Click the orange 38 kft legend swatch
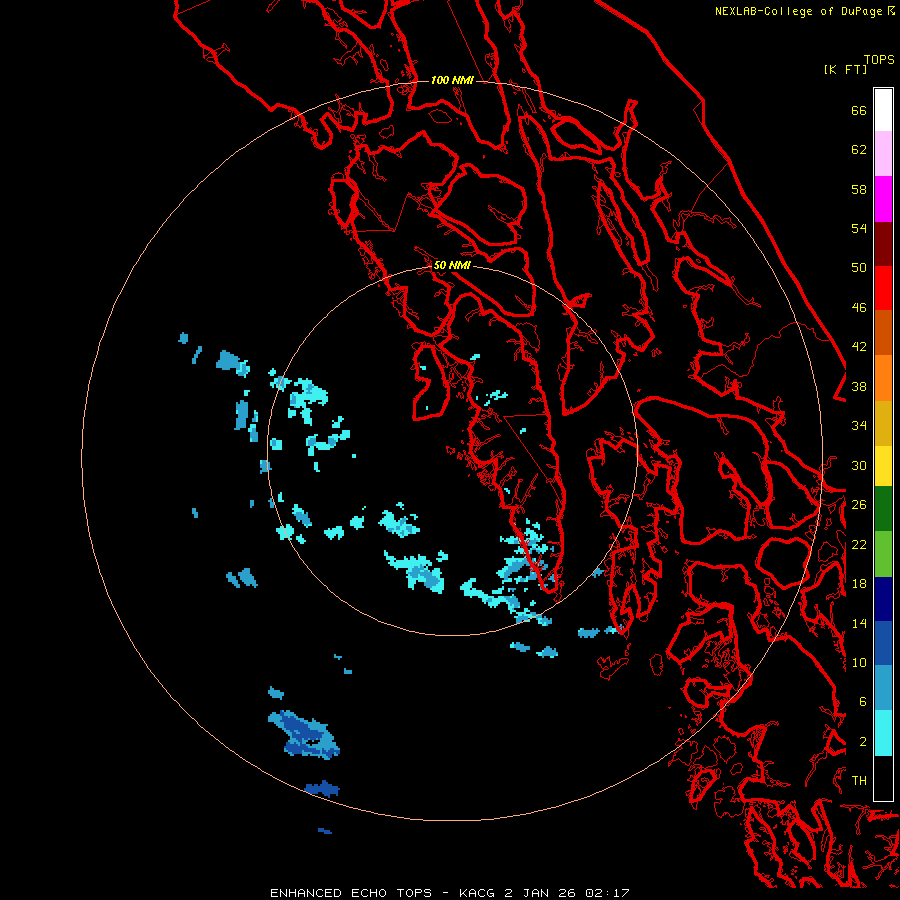Screen dimensions: 900x900 pyautogui.click(x=883, y=378)
